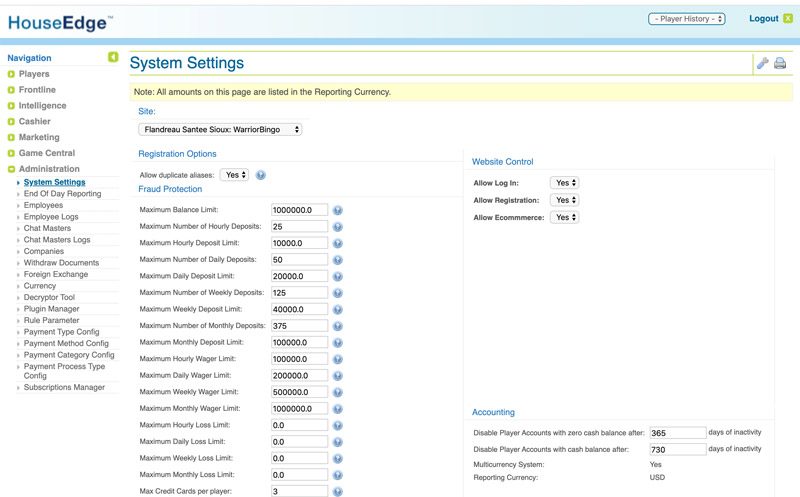Open help icon for Maximum Daily Loss Limit
The height and width of the screenshot is (497, 800).
(337, 442)
